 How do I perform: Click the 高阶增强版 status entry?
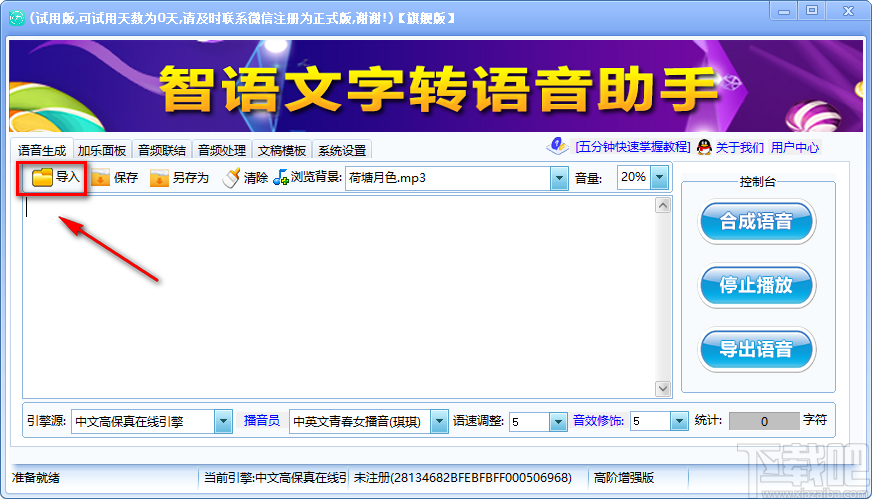(x=624, y=478)
